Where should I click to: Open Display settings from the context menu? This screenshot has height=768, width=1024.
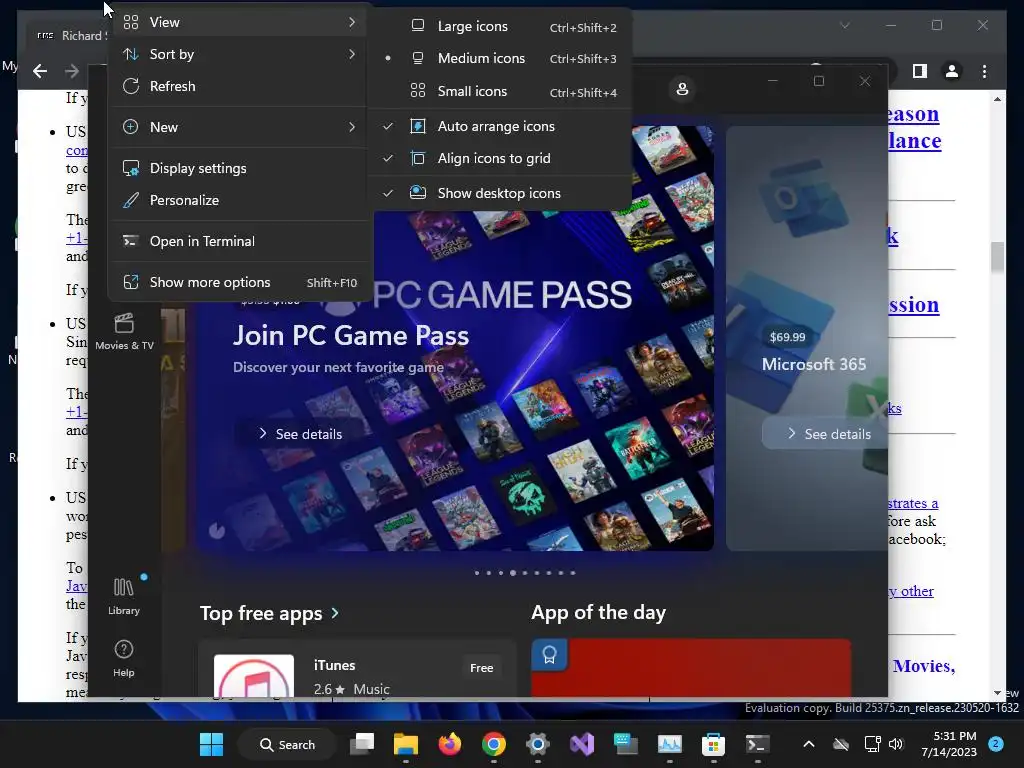tap(240, 168)
